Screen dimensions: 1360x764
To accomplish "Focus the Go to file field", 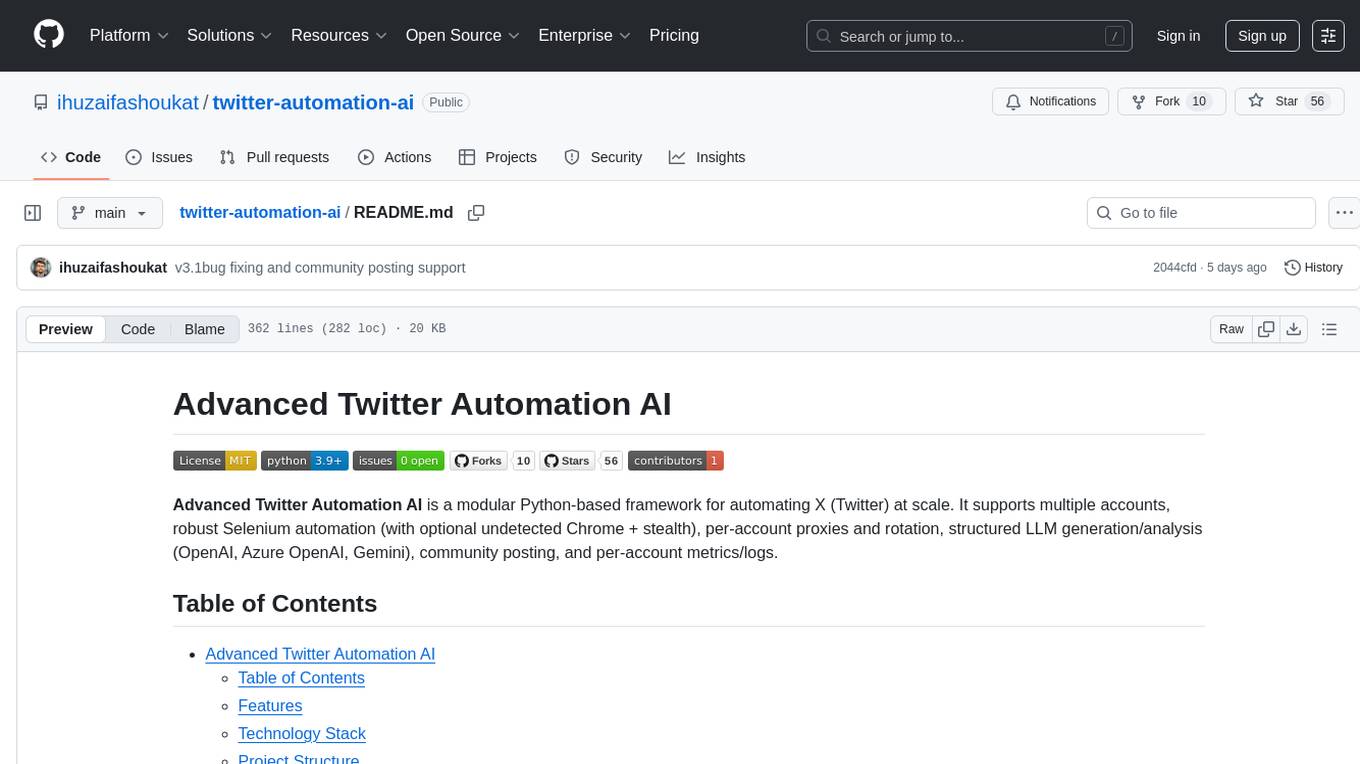I will click(x=1201, y=213).
